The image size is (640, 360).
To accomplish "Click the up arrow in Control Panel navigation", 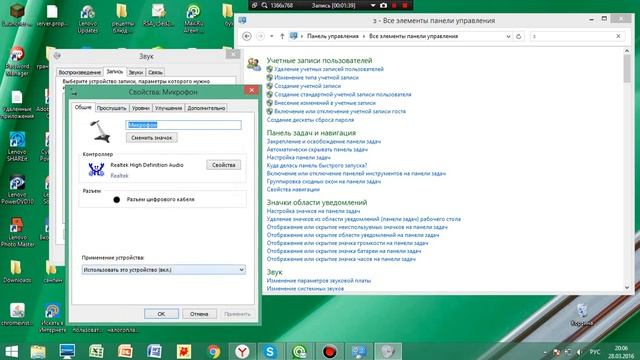I will [282, 36].
